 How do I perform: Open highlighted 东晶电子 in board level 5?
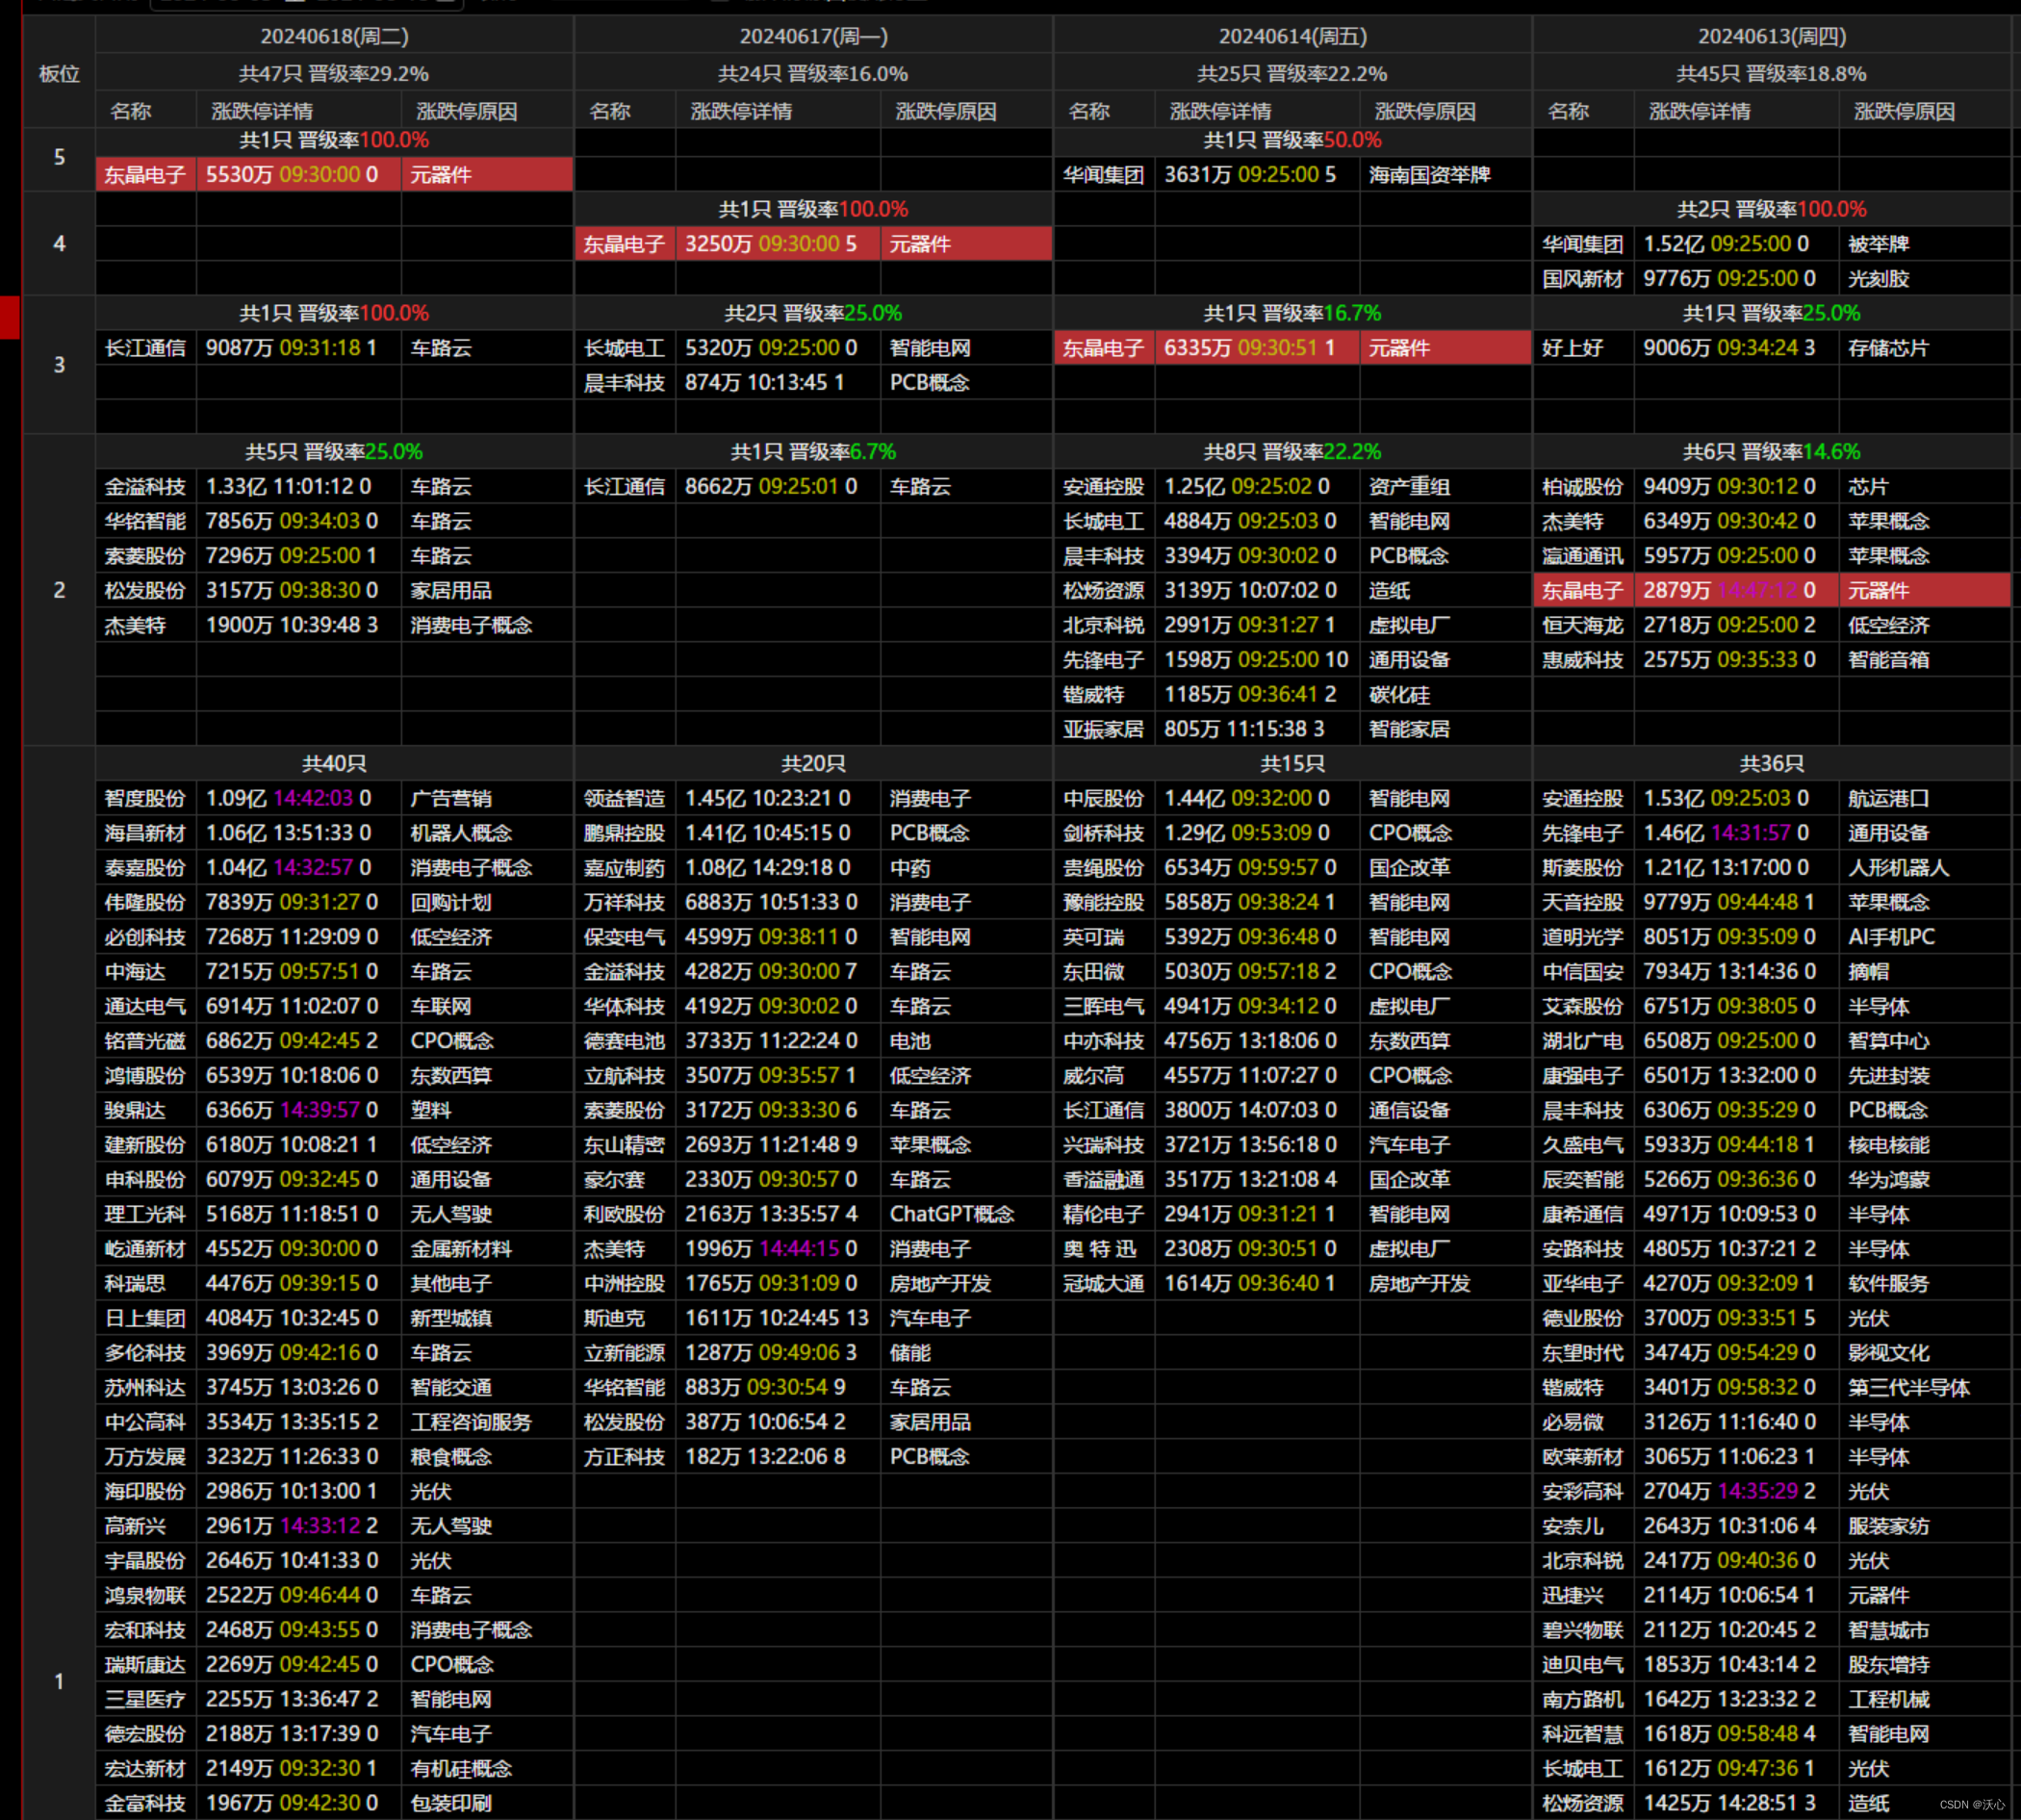(145, 175)
